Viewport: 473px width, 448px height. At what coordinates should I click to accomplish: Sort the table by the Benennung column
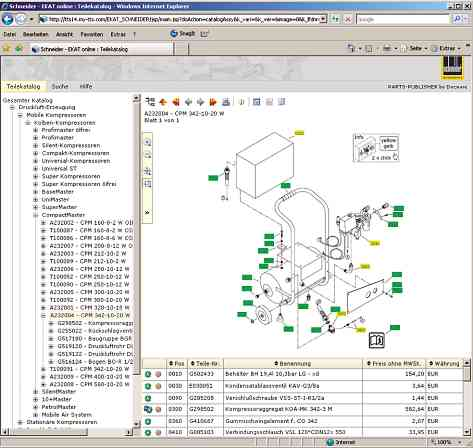tap(292, 363)
